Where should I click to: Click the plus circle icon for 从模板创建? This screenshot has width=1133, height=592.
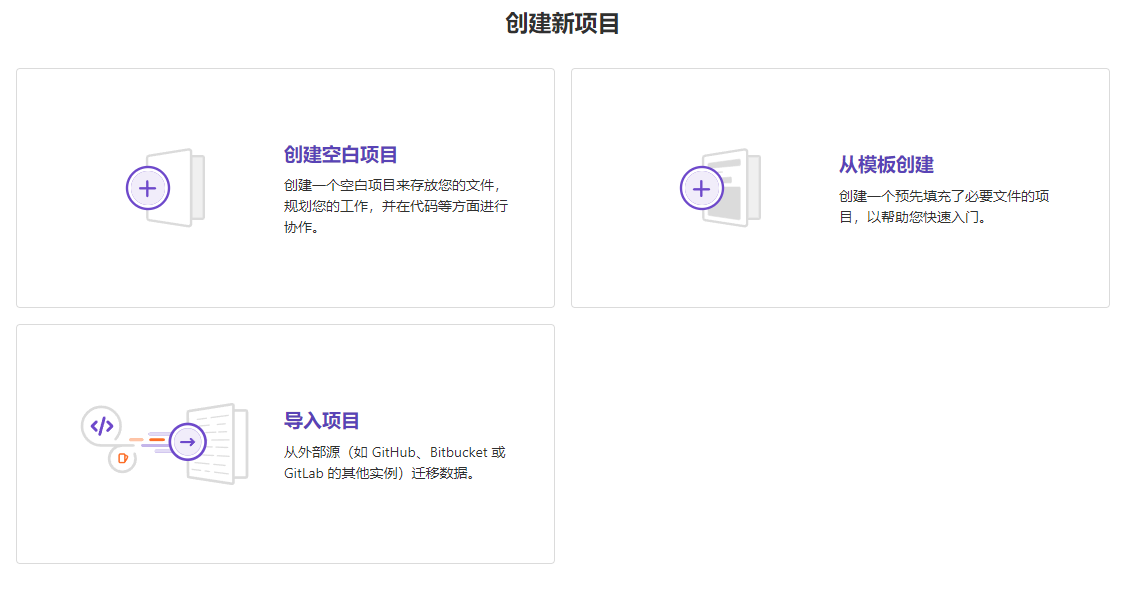[702, 188]
